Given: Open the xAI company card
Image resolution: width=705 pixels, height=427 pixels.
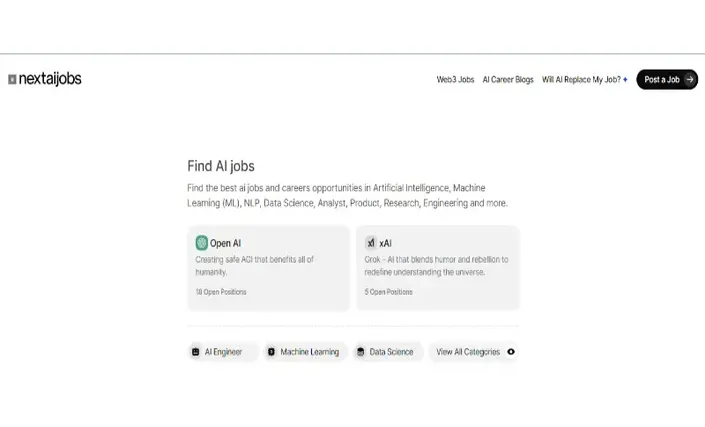Looking at the screenshot, I should tap(437, 268).
